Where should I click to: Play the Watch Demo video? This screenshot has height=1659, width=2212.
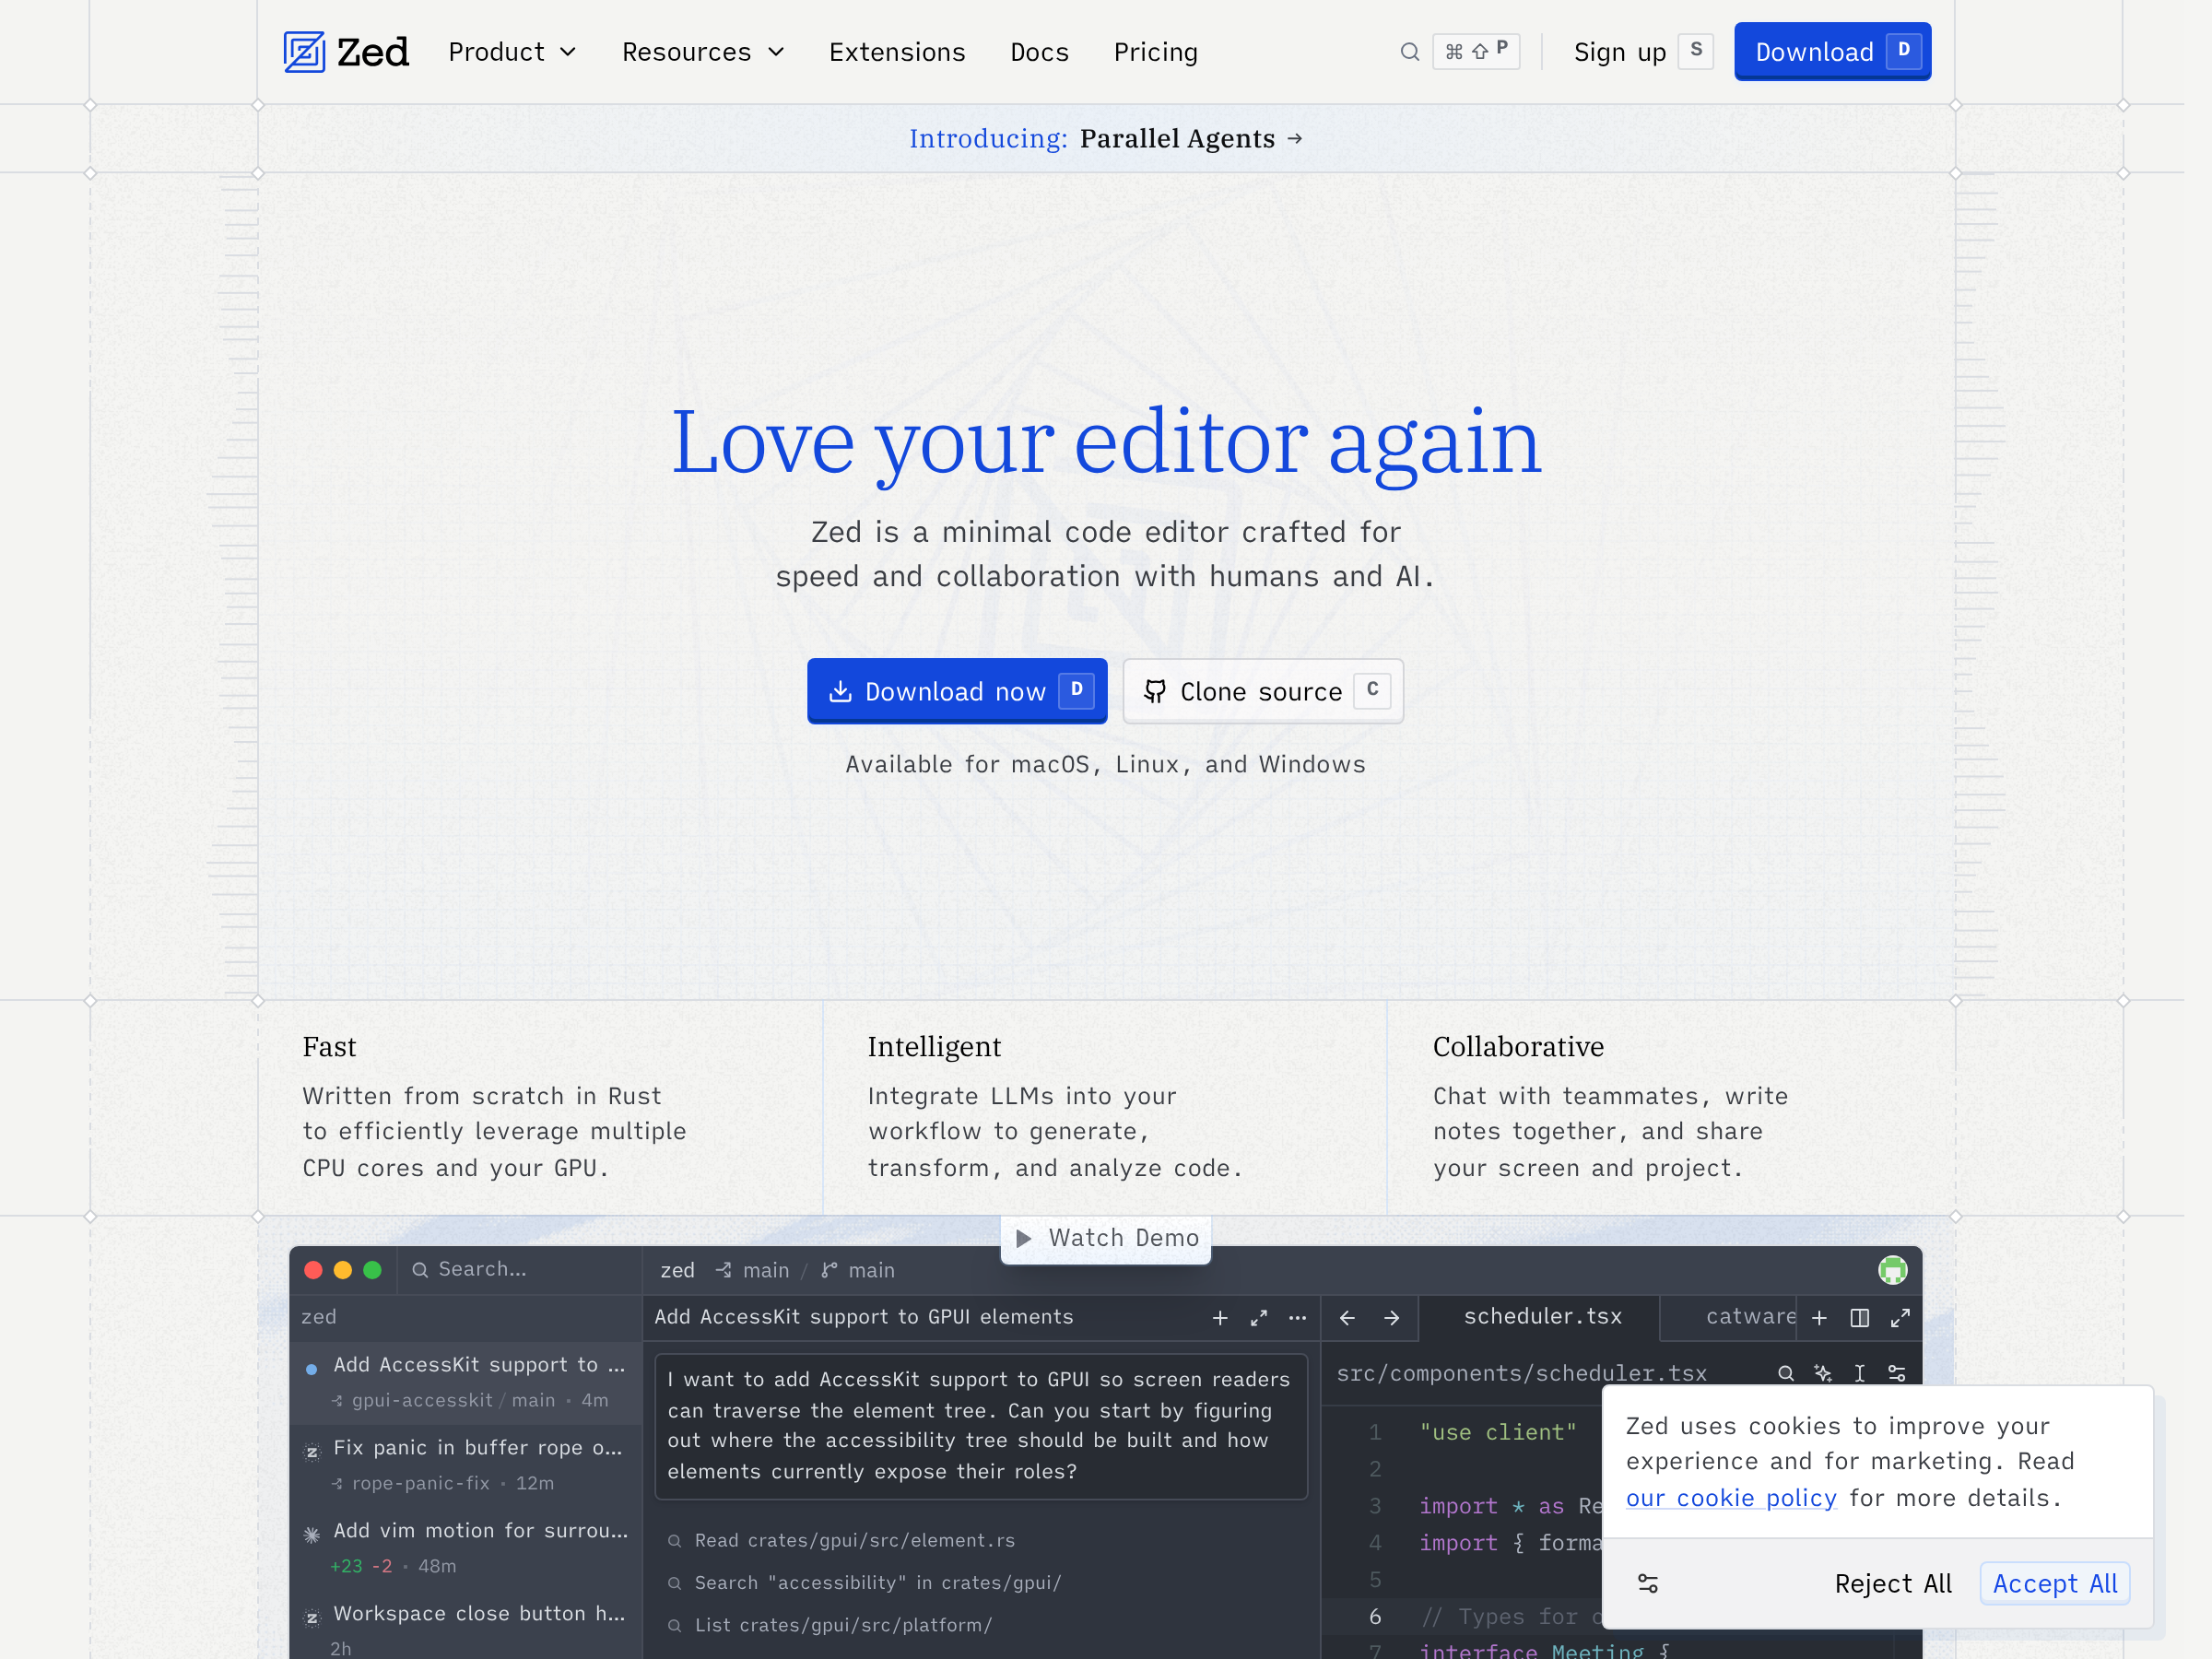click(1106, 1238)
